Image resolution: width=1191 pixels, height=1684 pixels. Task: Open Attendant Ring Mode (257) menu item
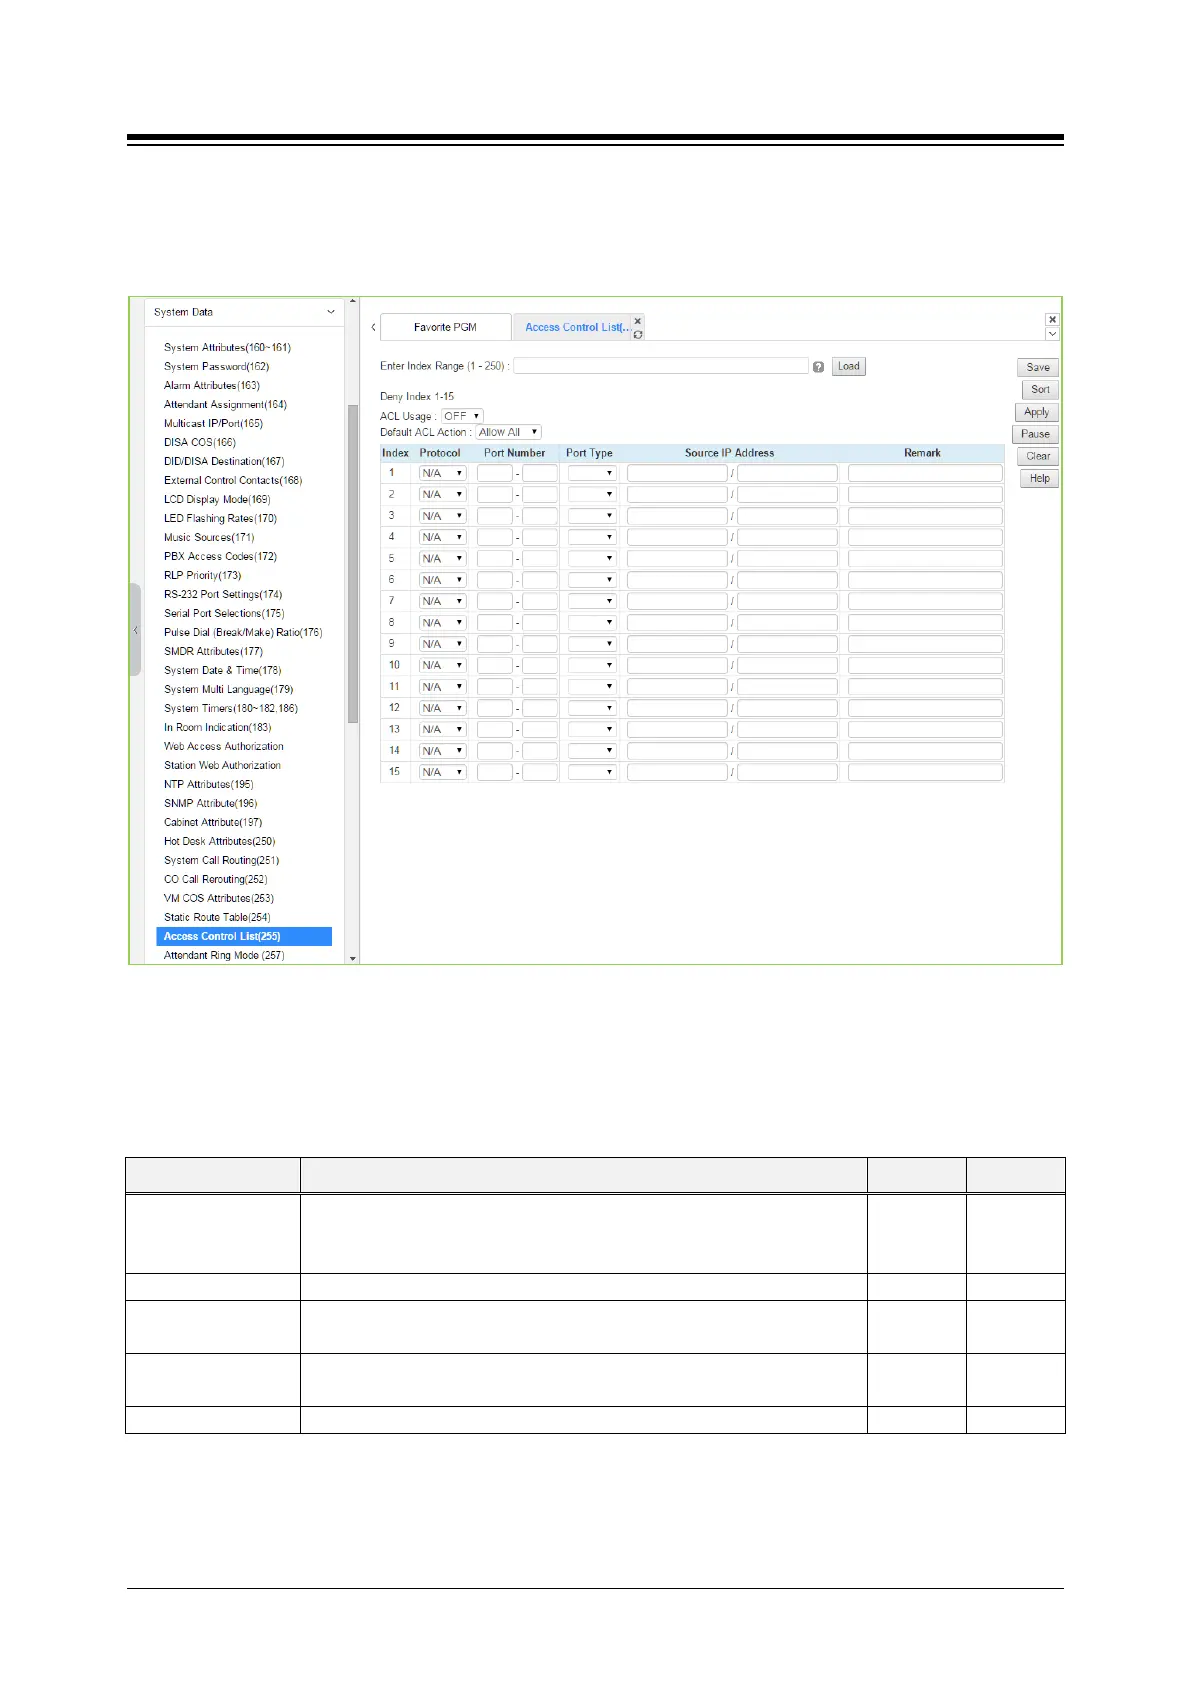coord(224,955)
